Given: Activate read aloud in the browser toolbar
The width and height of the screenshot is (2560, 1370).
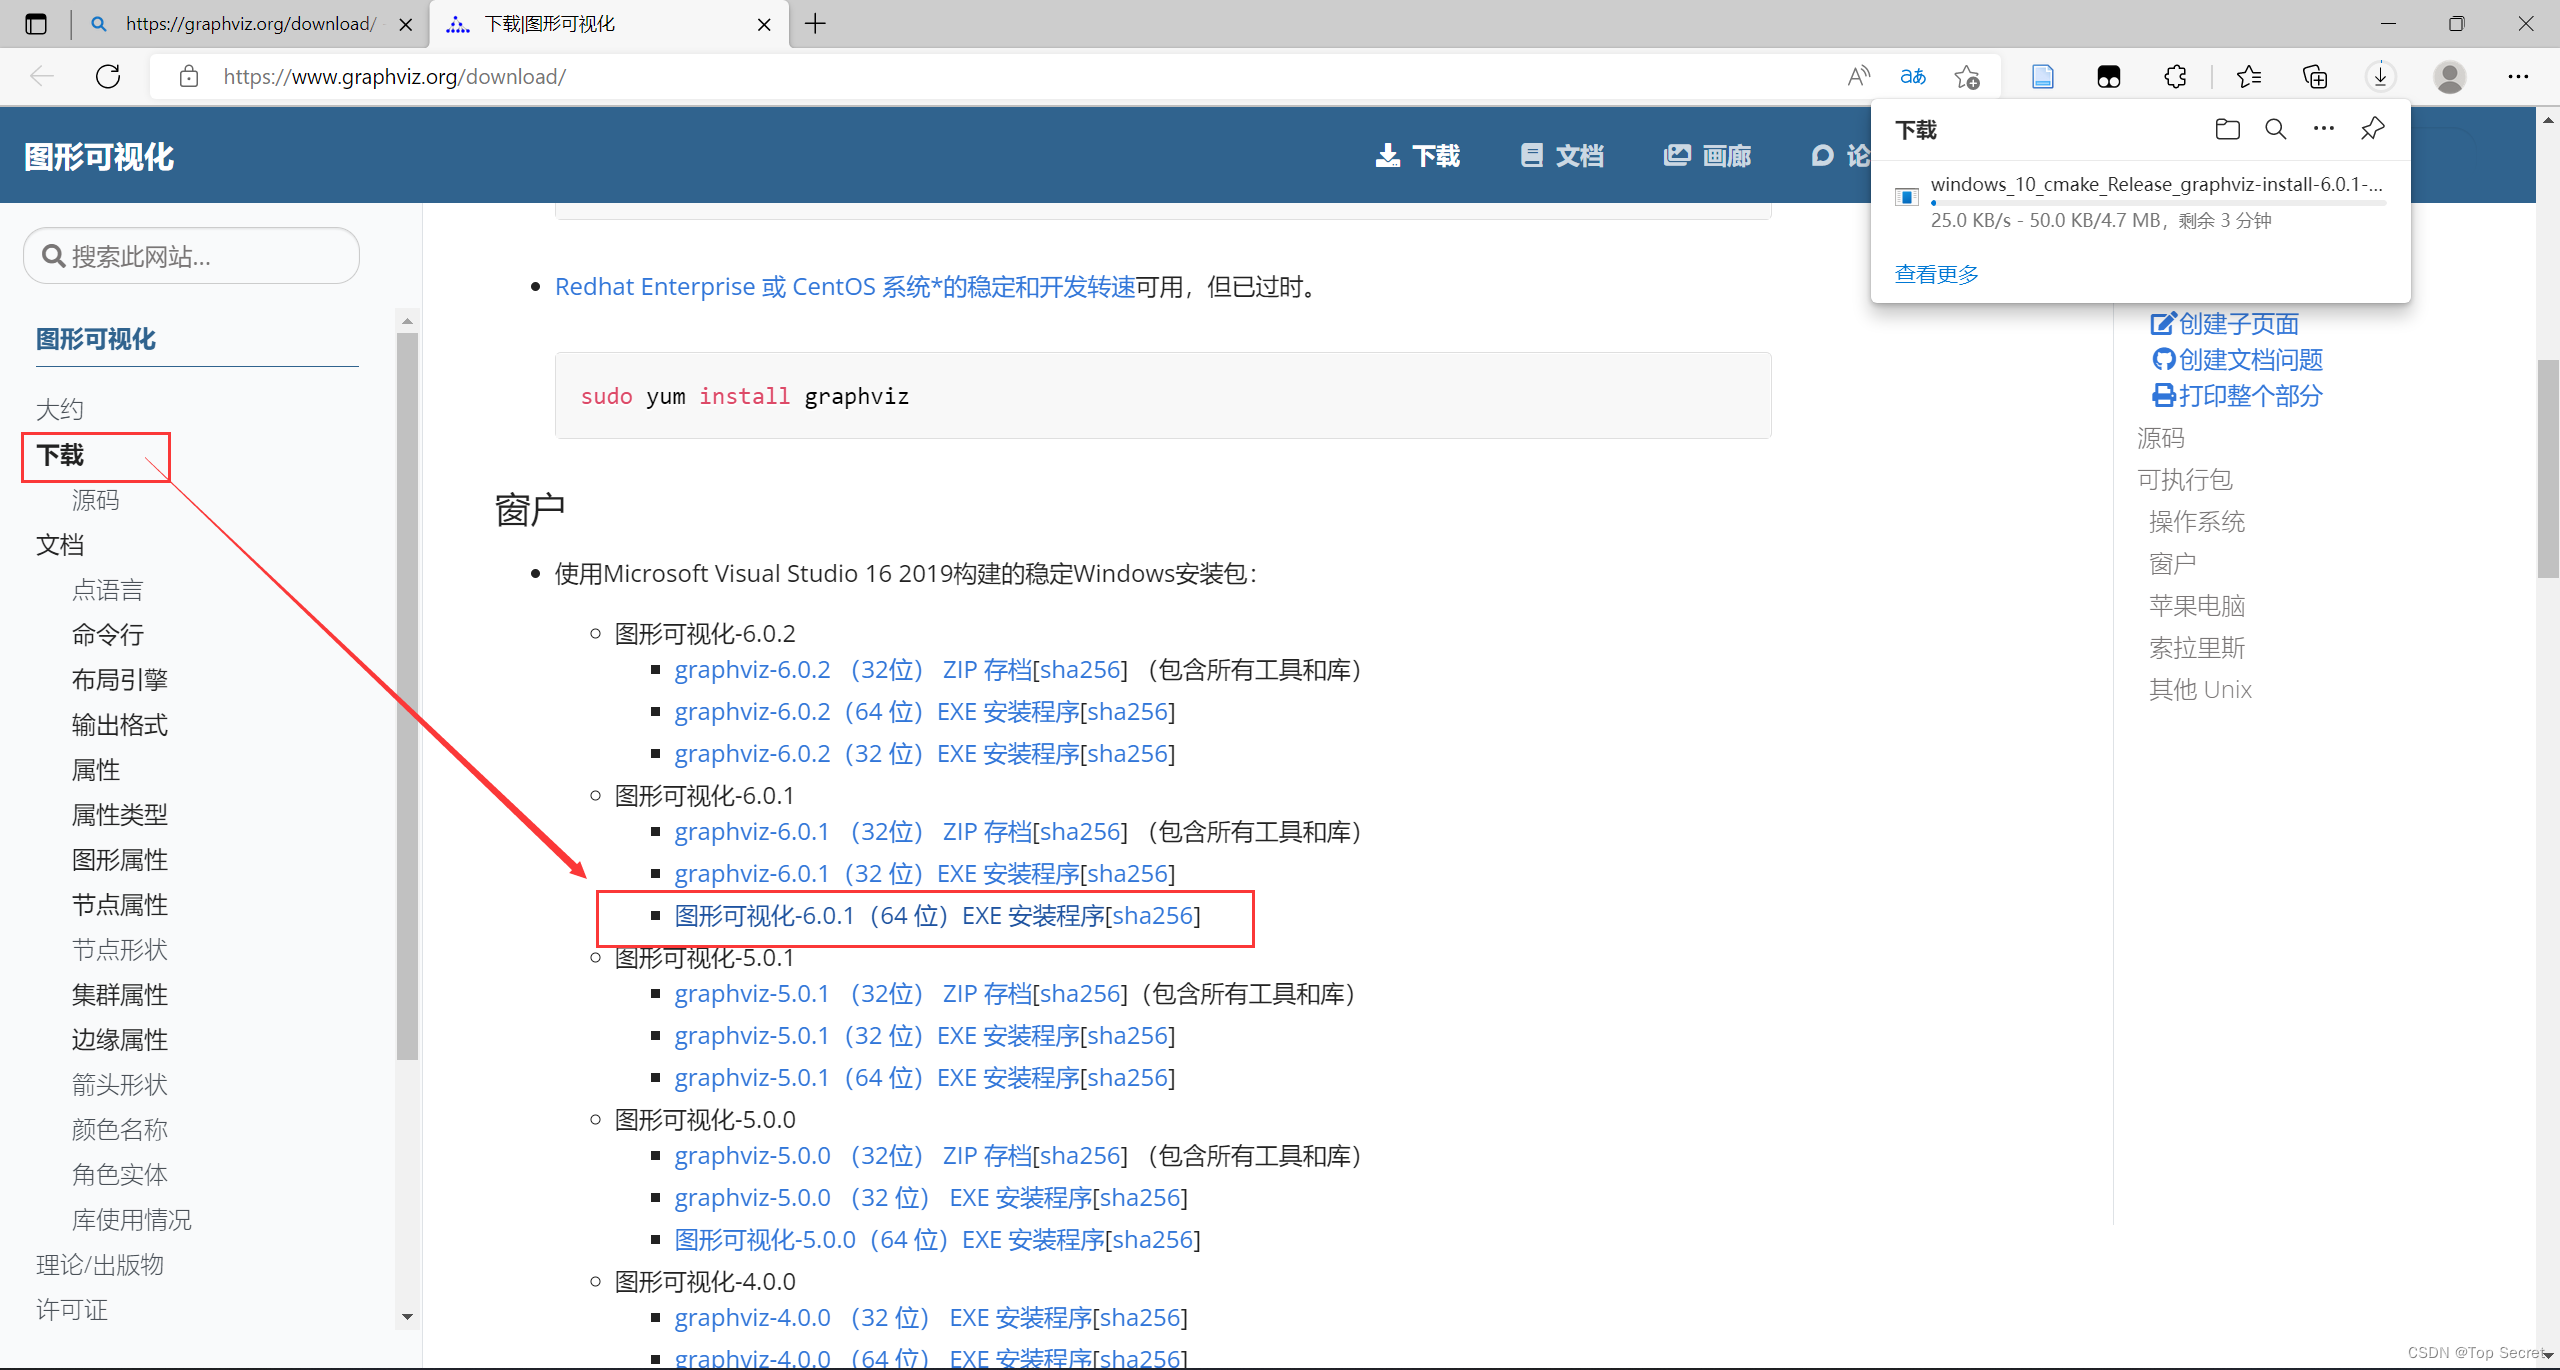Looking at the screenshot, I should (1858, 76).
